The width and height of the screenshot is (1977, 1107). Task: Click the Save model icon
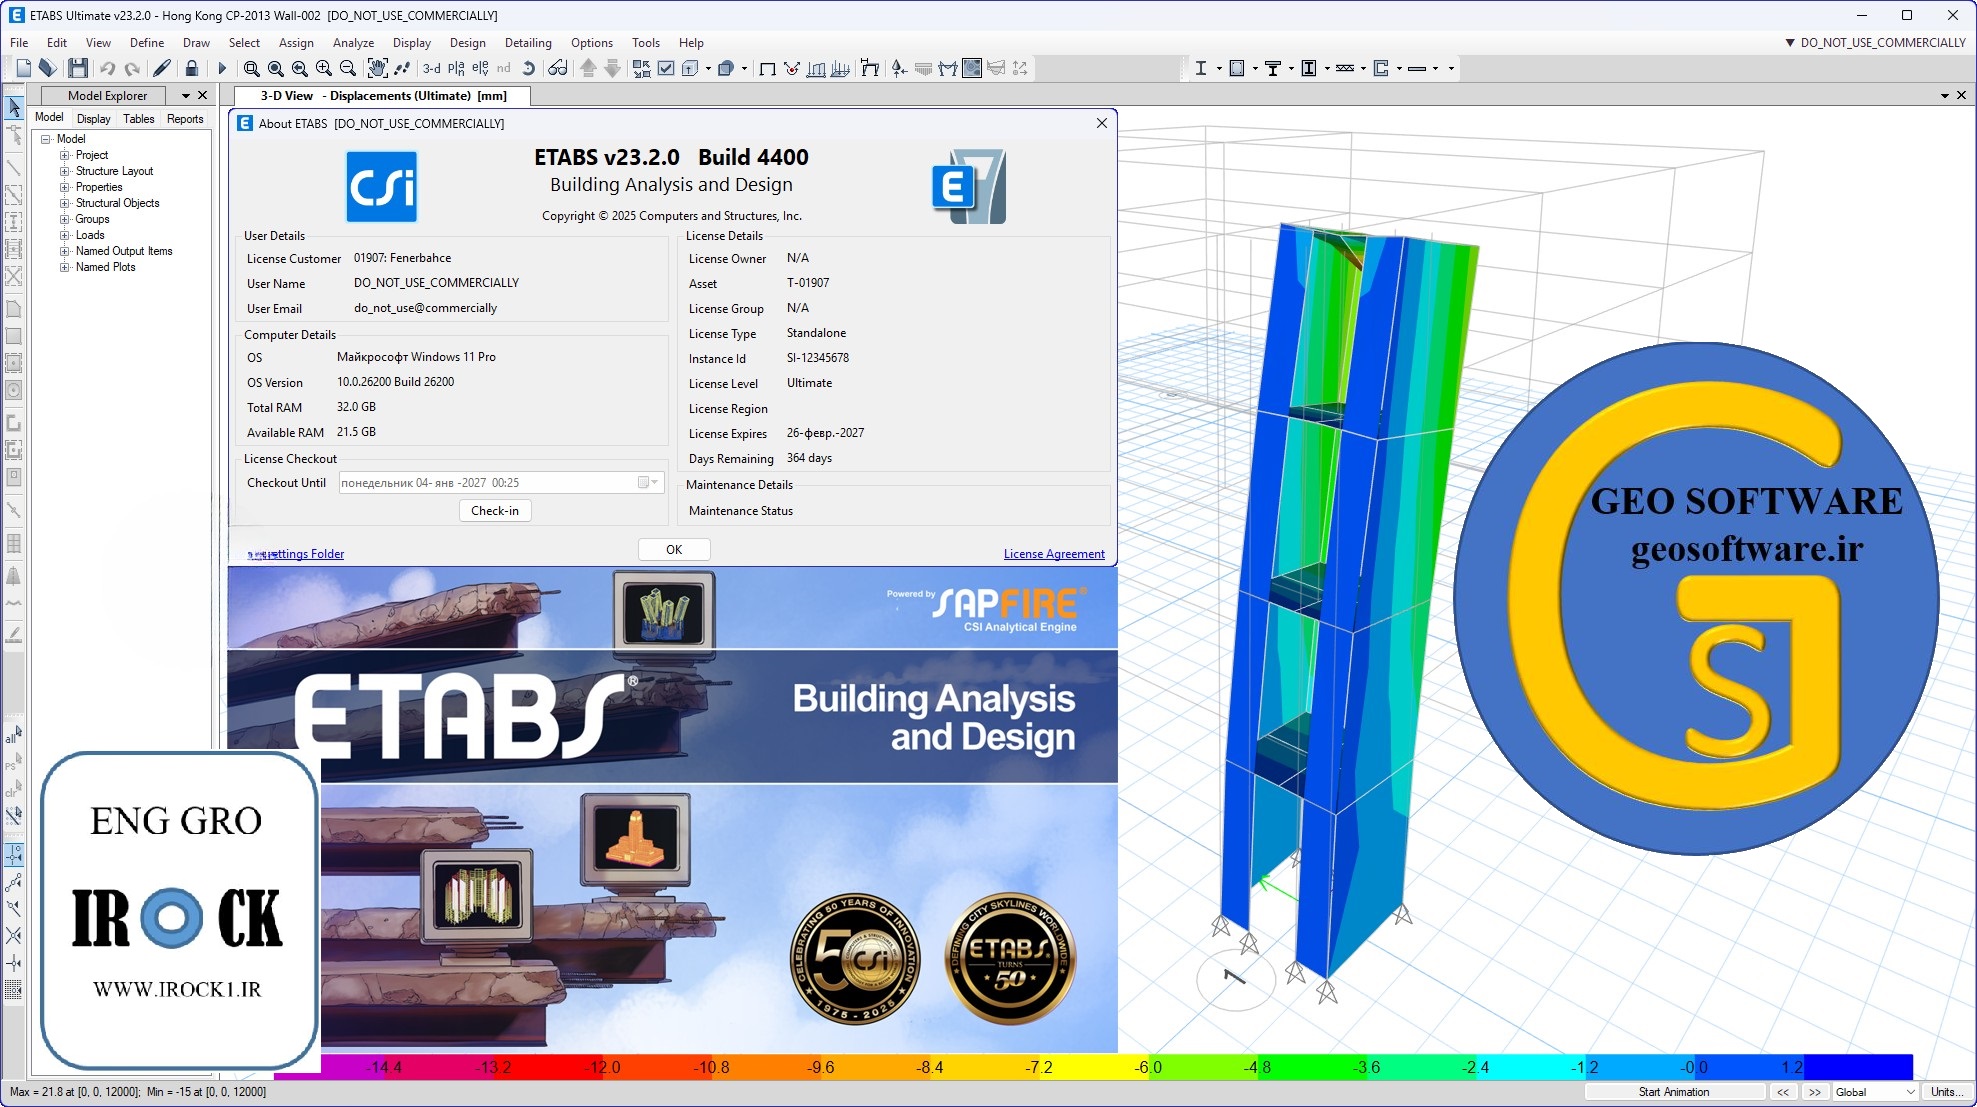[77, 68]
